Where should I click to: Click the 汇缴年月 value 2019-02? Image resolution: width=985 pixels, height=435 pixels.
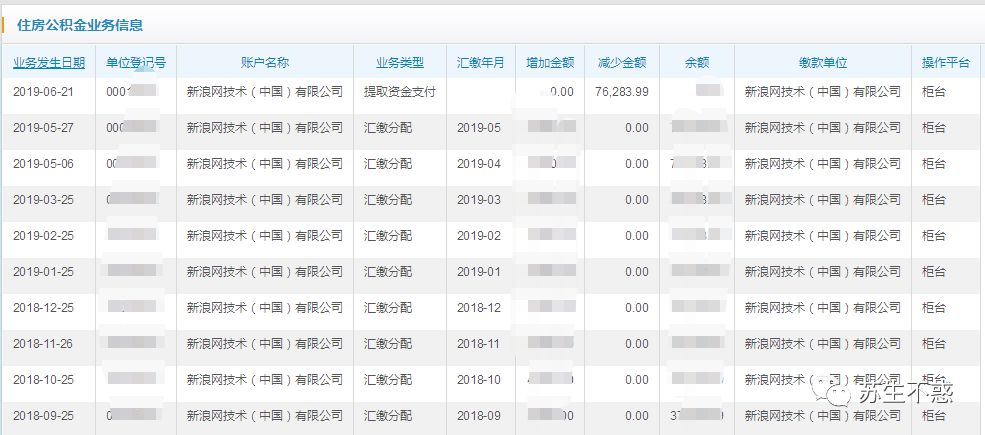479,236
